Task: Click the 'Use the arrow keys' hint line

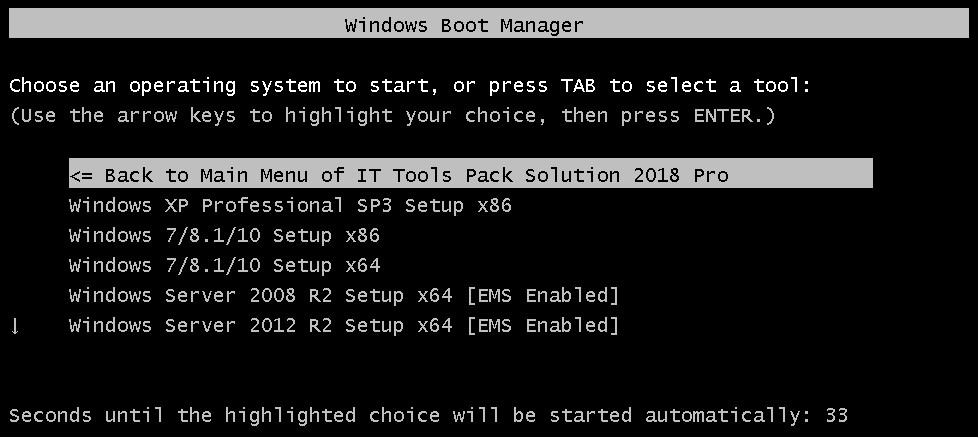Action: pos(392,115)
